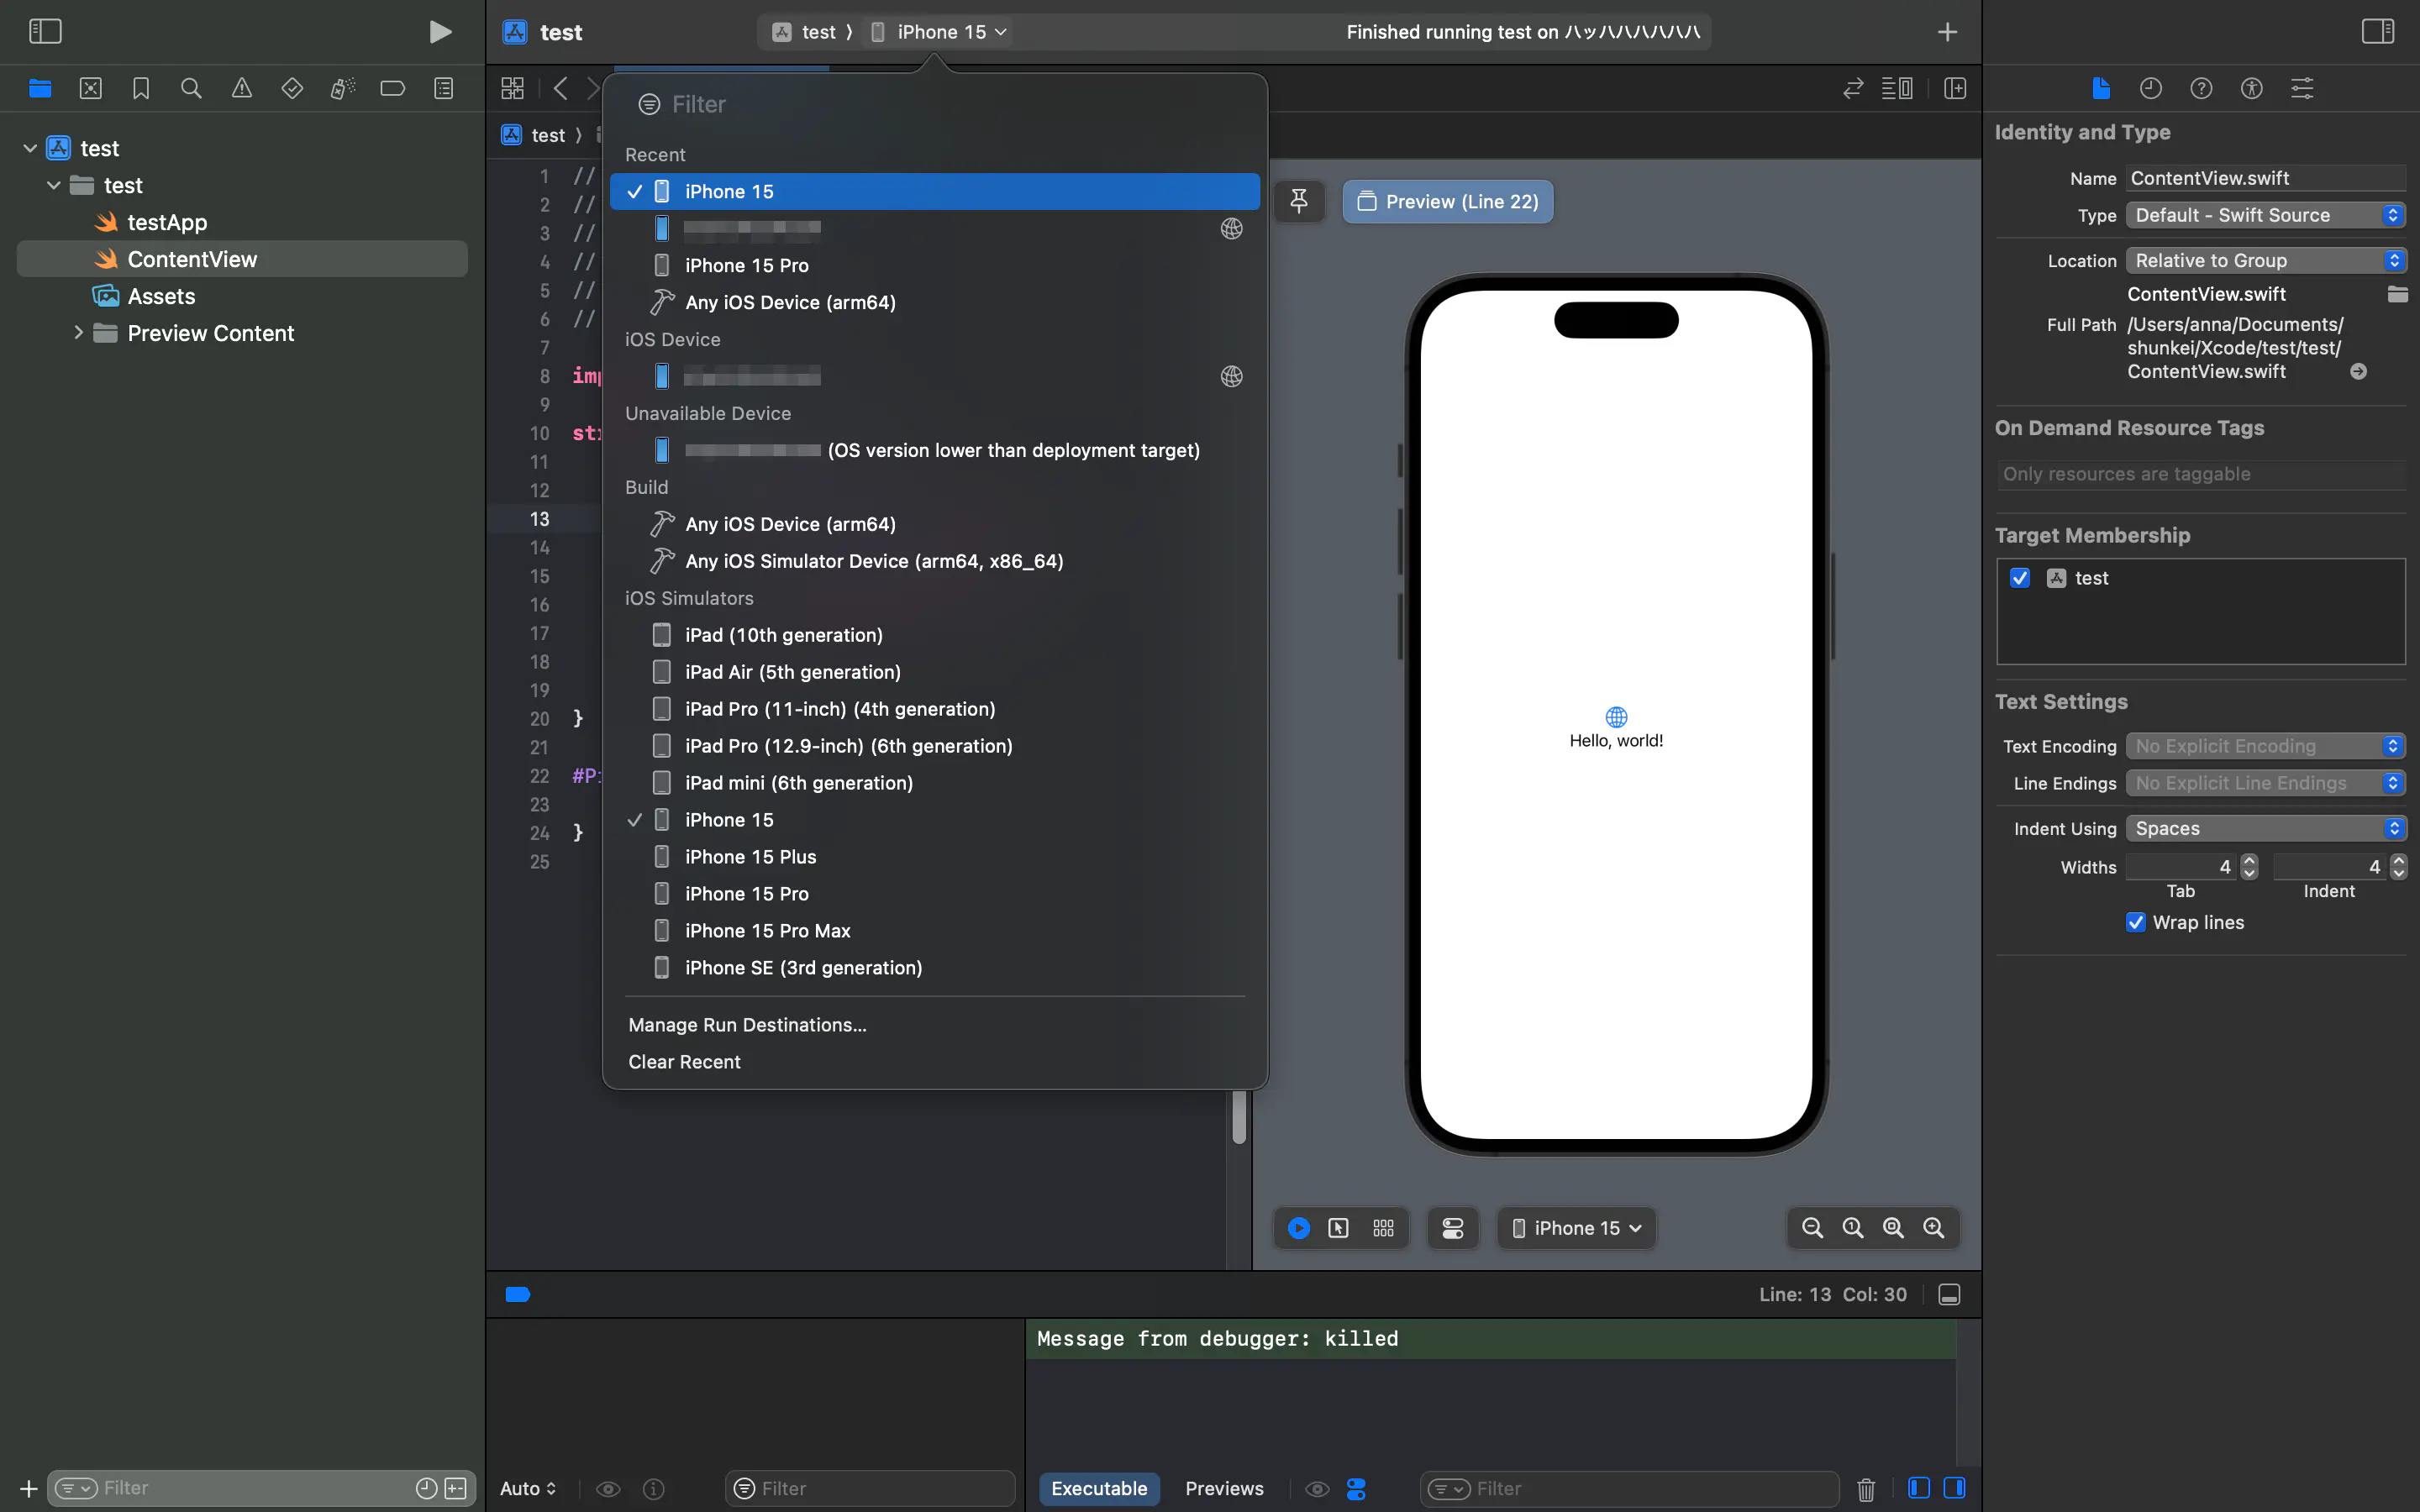Viewport: 2420px width, 1512px height.
Task: Reveal ContentView.swift in Finder via arrow
Action: click(2358, 371)
